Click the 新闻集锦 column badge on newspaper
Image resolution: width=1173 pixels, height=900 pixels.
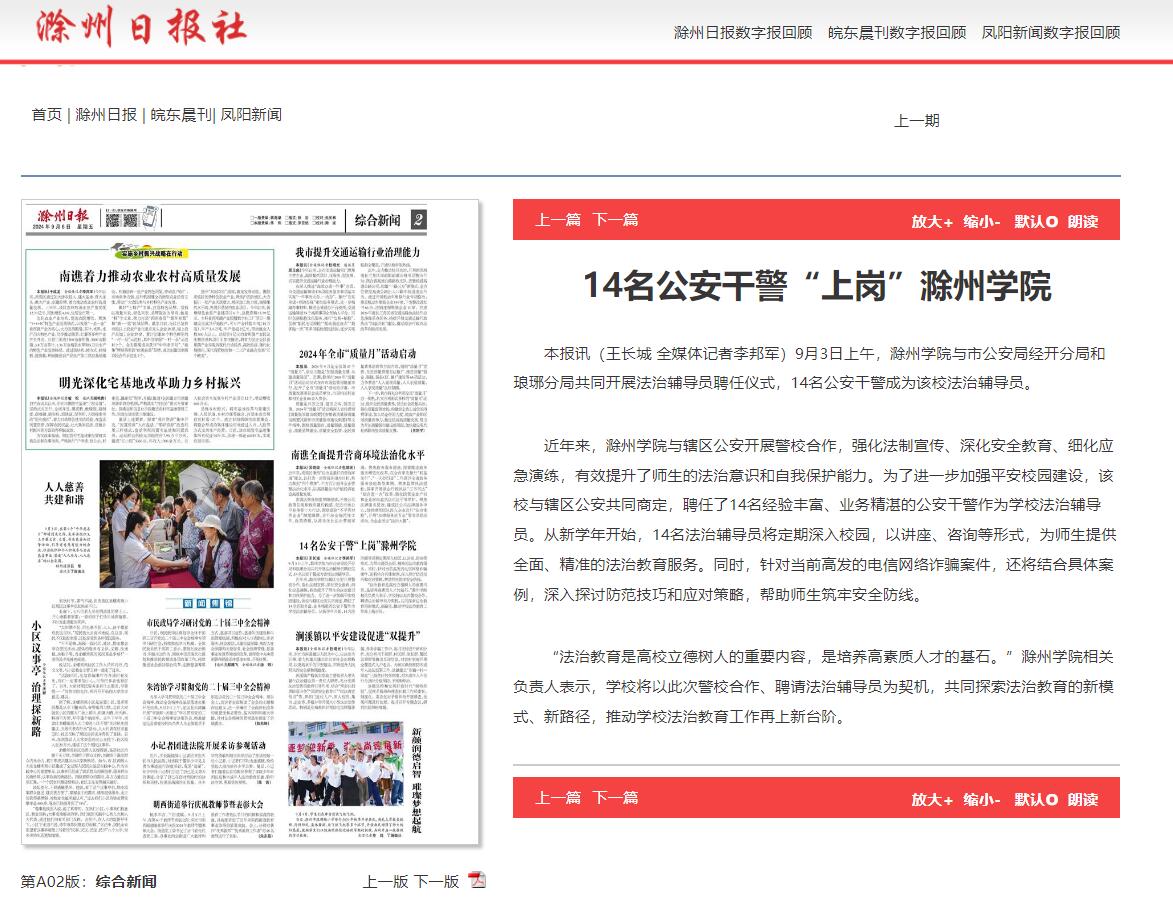[x=208, y=603]
